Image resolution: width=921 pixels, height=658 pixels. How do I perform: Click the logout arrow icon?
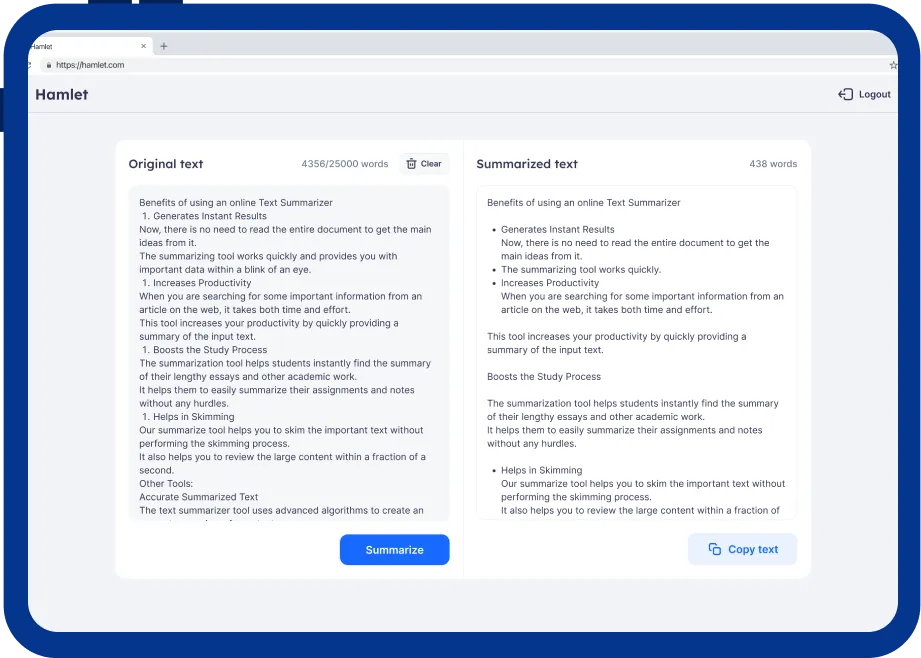tap(845, 95)
